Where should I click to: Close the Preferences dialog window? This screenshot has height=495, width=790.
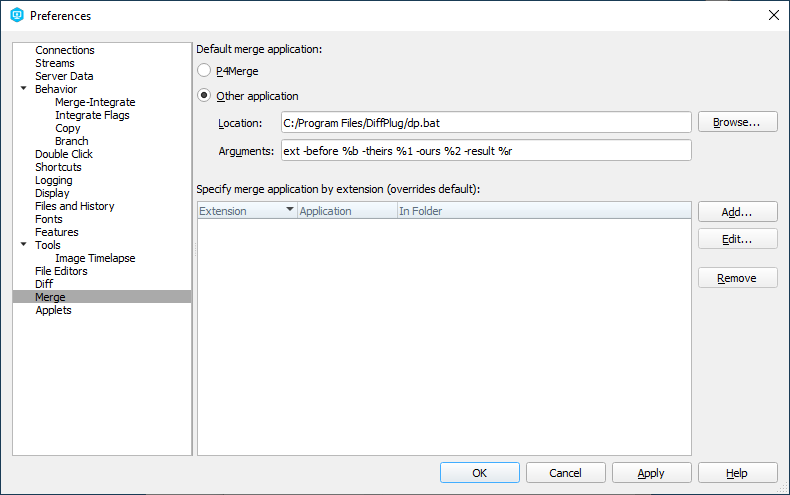772,15
